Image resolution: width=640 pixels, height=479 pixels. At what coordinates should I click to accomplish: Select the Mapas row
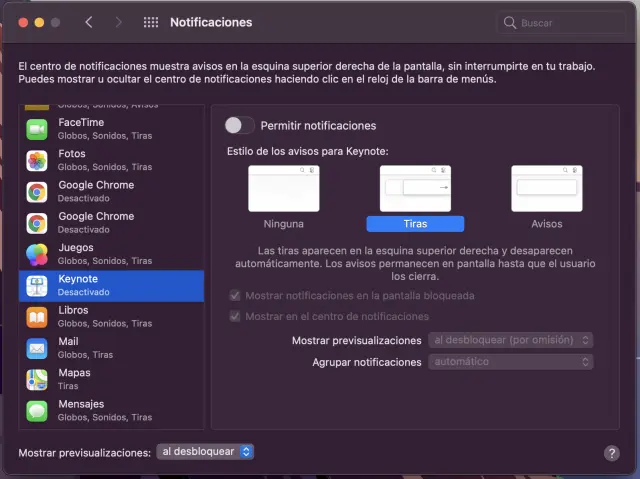[x=111, y=379]
